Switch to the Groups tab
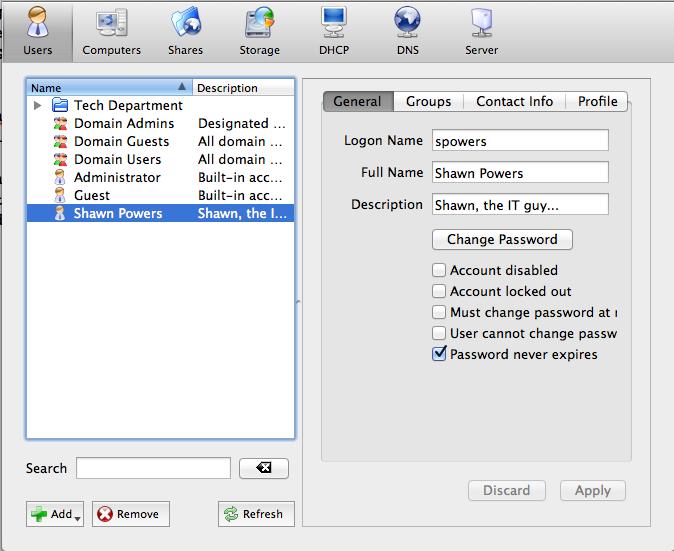 point(428,101)
